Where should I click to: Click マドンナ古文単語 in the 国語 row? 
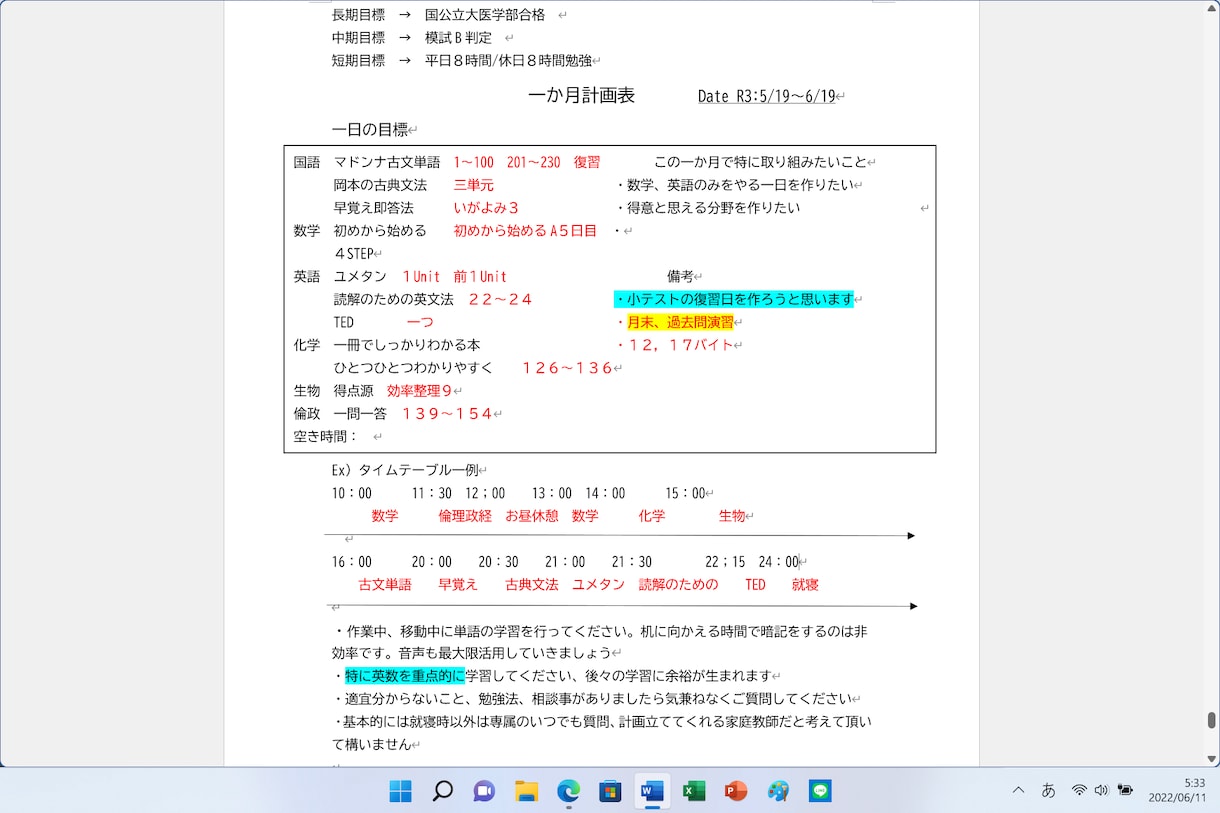tap(387, 162)
